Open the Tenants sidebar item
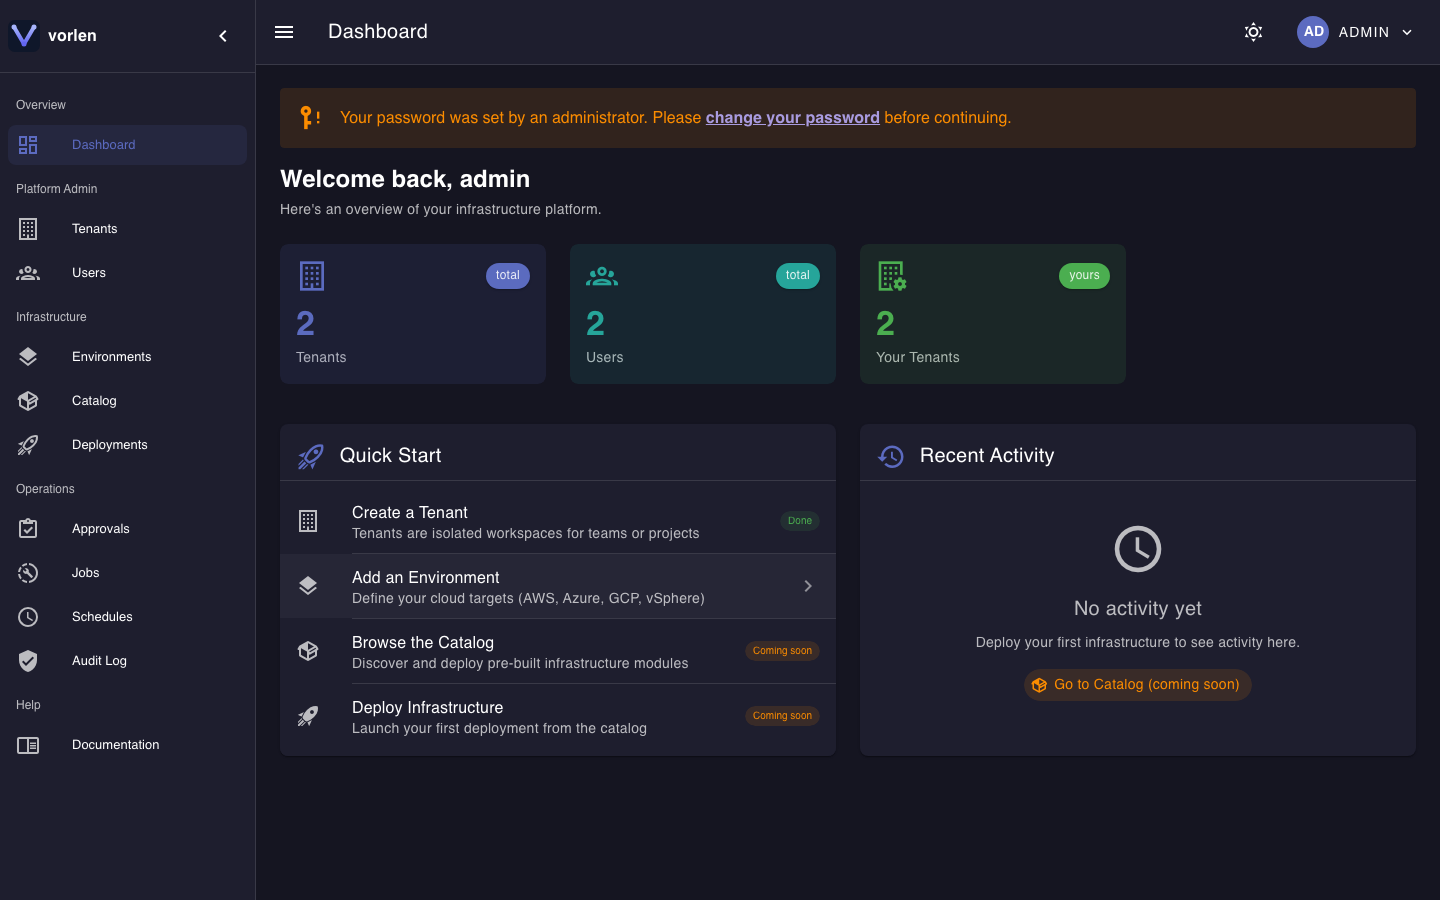The width and height of the screenshot is (1440, 900). tap(127, 229)
